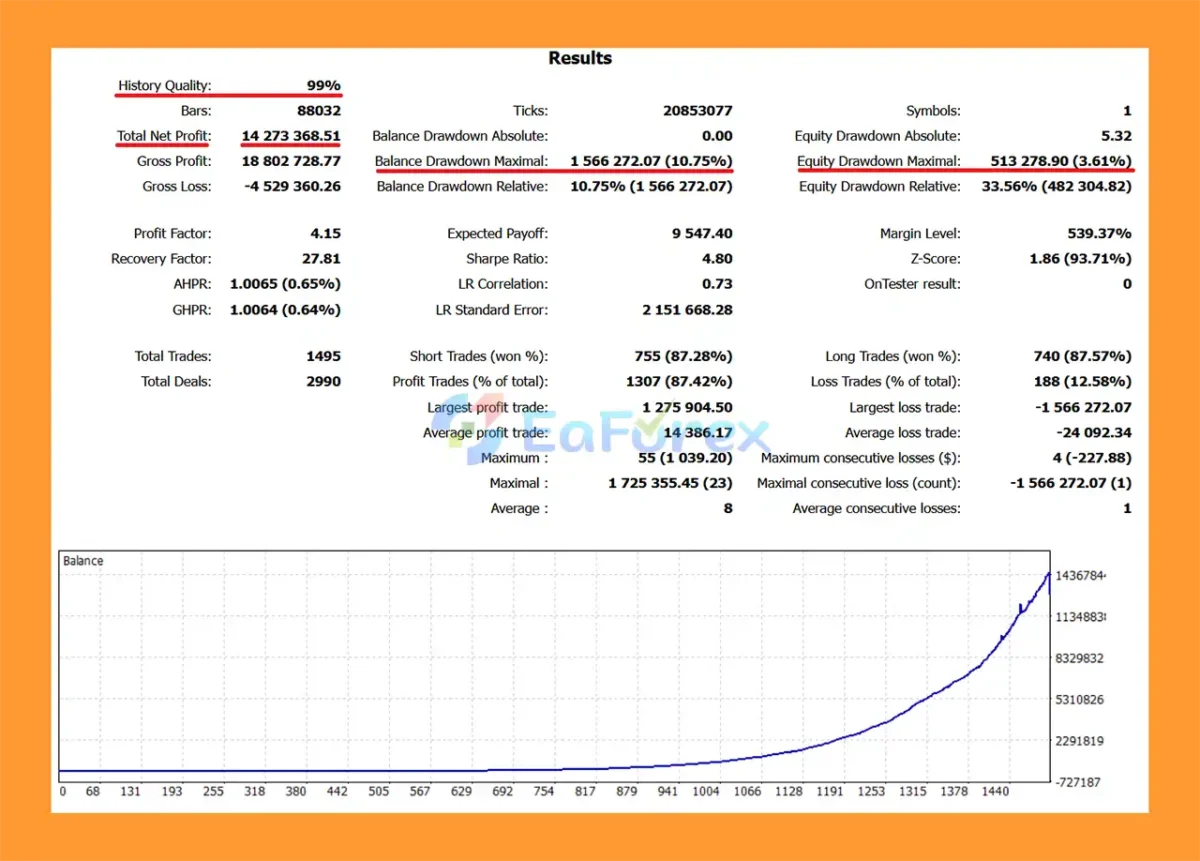This screenshot has height=861, width=1200.
Task: Select the Maximal consecutive loss value
Action: 1071,483
